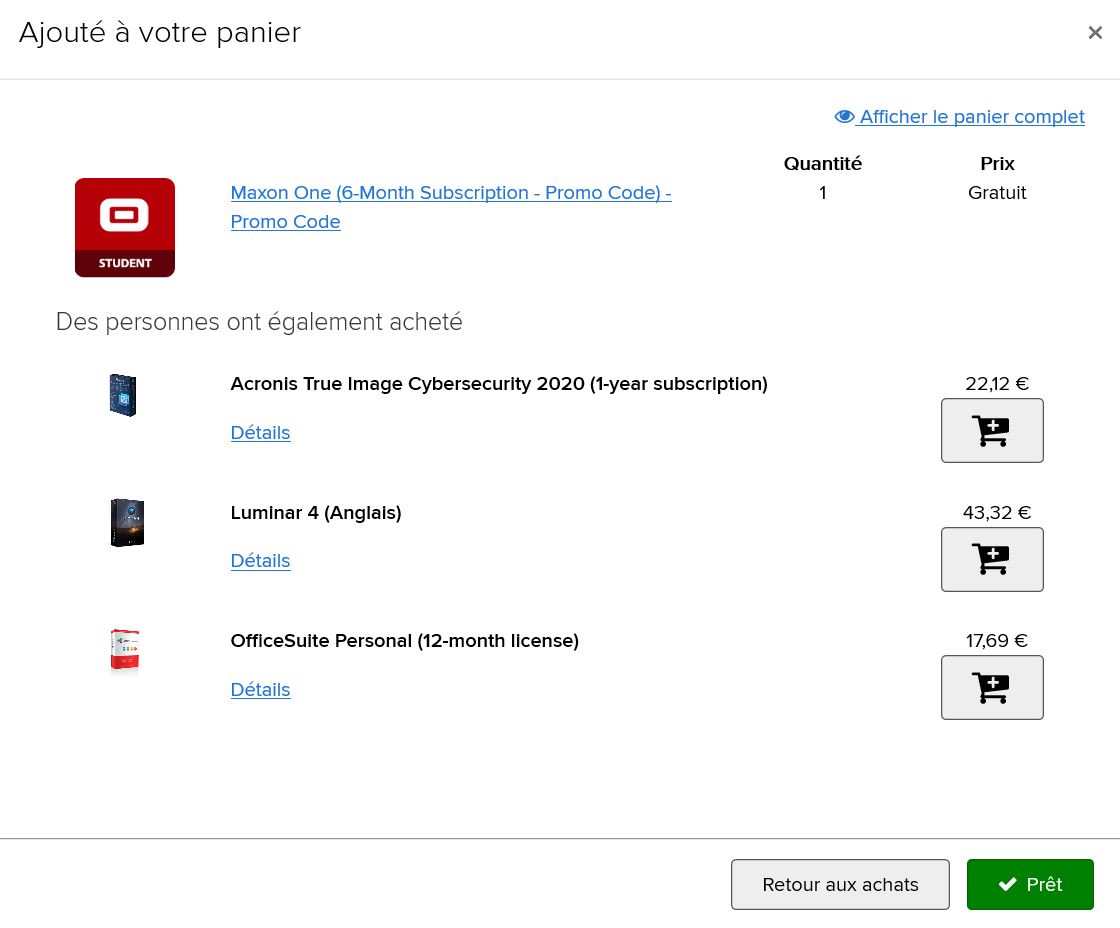
Task: Click the Acronis True Image product title
Action: click(499, 384)
